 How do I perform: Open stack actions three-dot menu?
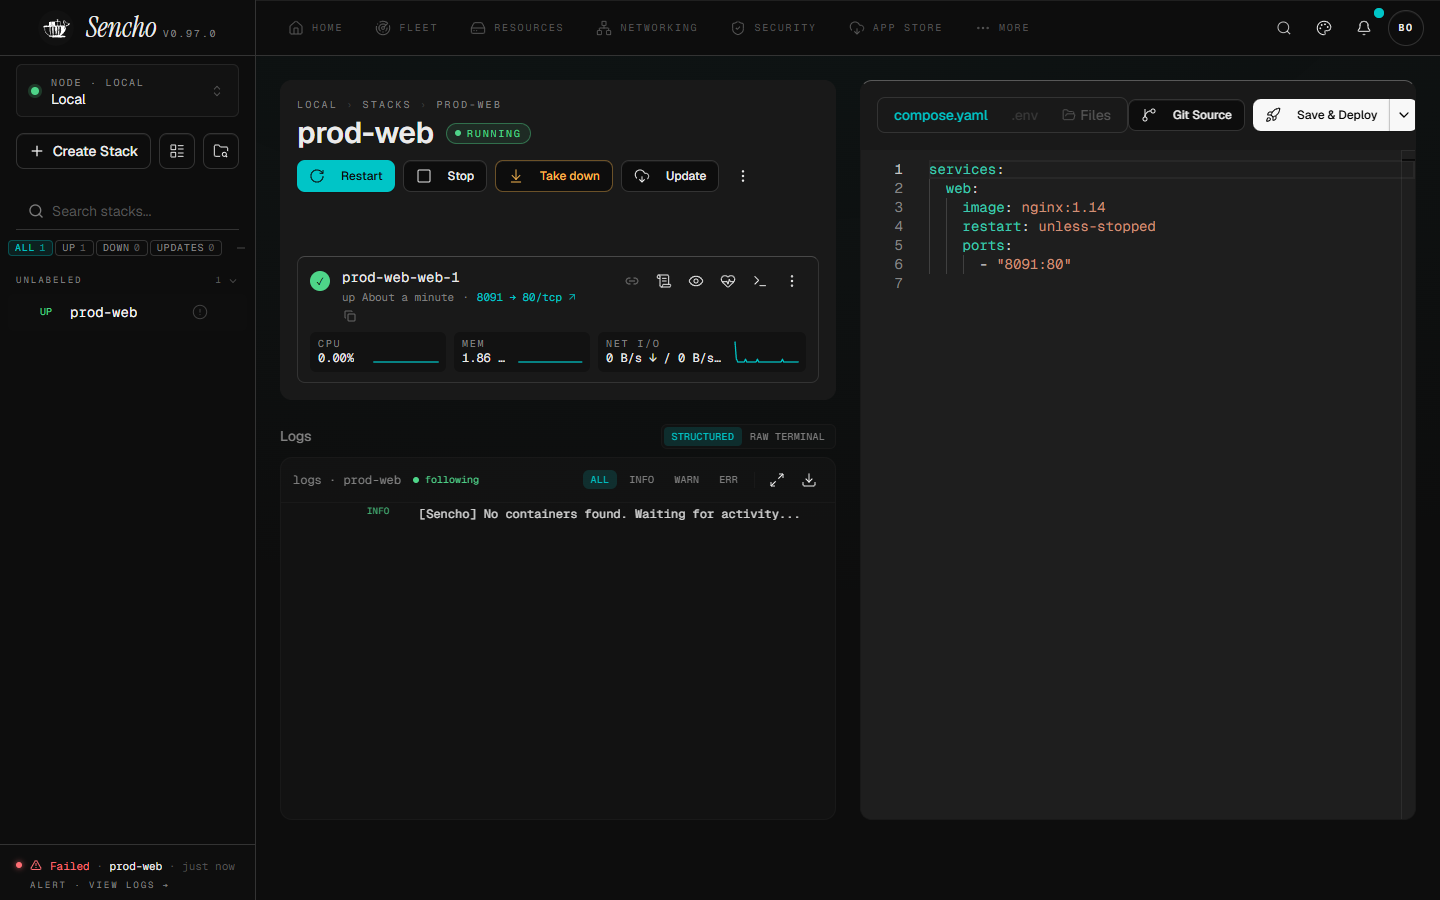743,176
